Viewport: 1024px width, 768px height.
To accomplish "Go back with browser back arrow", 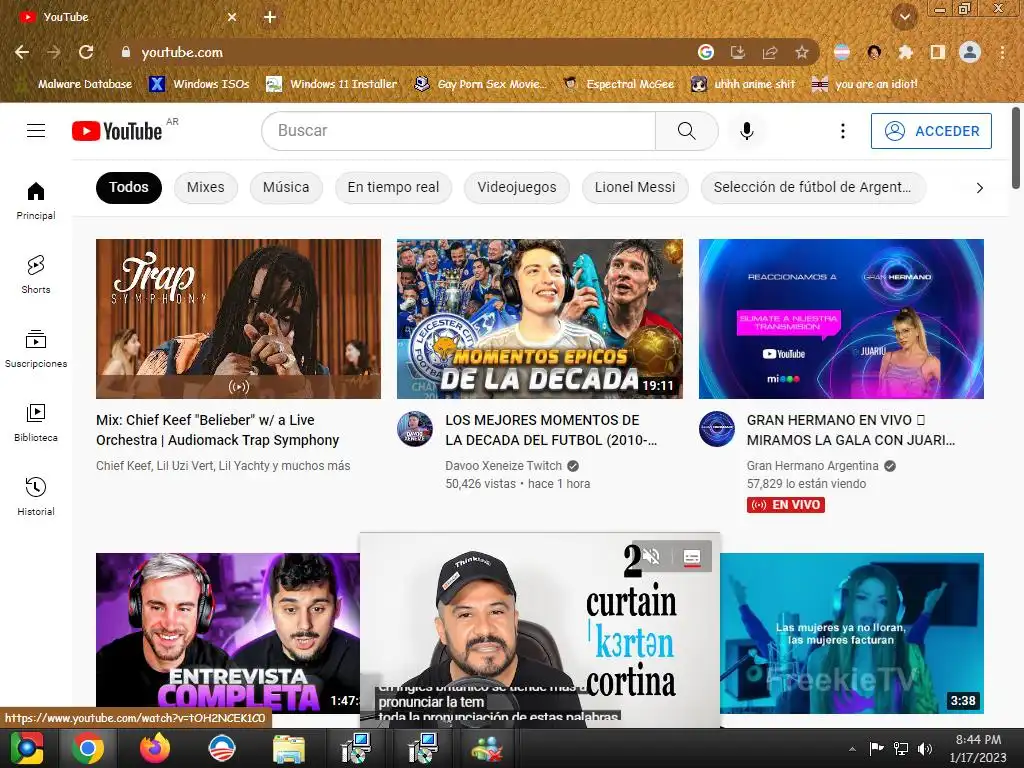I will [22, 52].
